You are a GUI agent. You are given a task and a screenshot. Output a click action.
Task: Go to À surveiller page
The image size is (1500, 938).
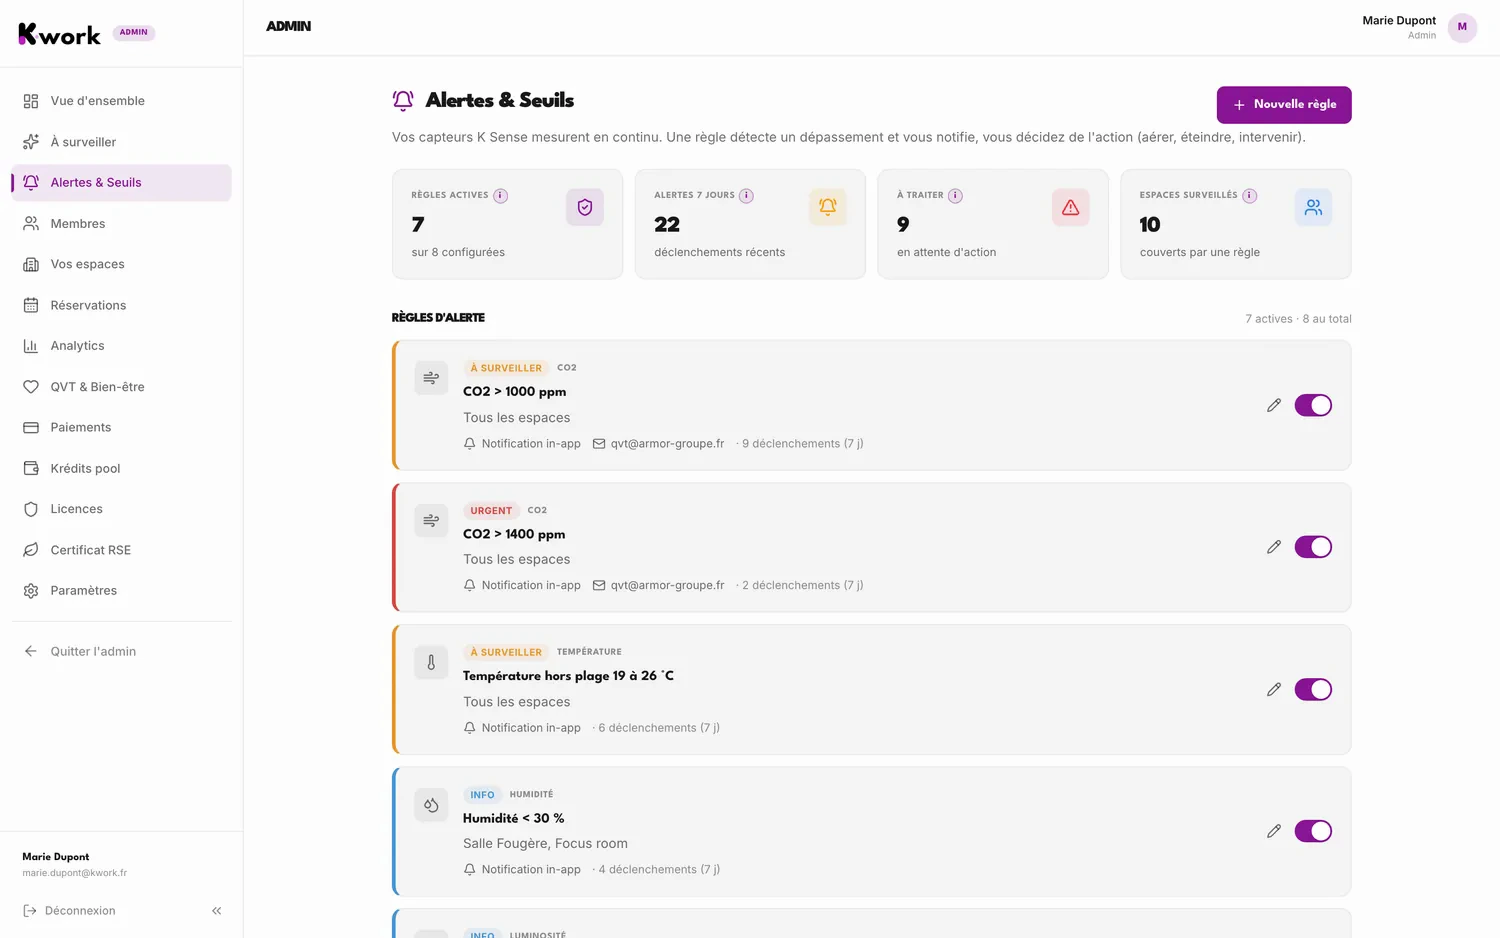tap(121, 142)
